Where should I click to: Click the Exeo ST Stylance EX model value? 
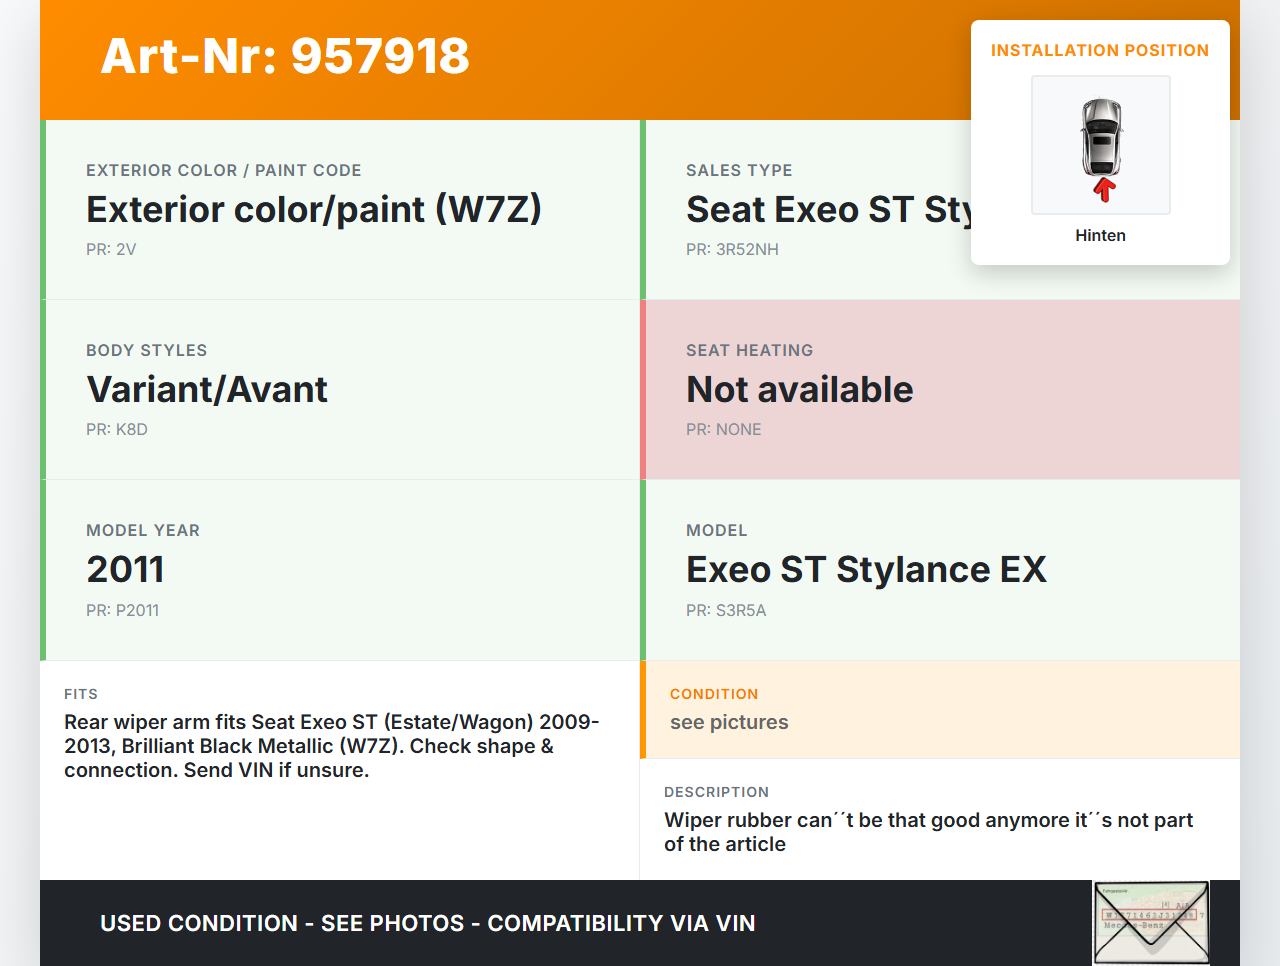866,570
